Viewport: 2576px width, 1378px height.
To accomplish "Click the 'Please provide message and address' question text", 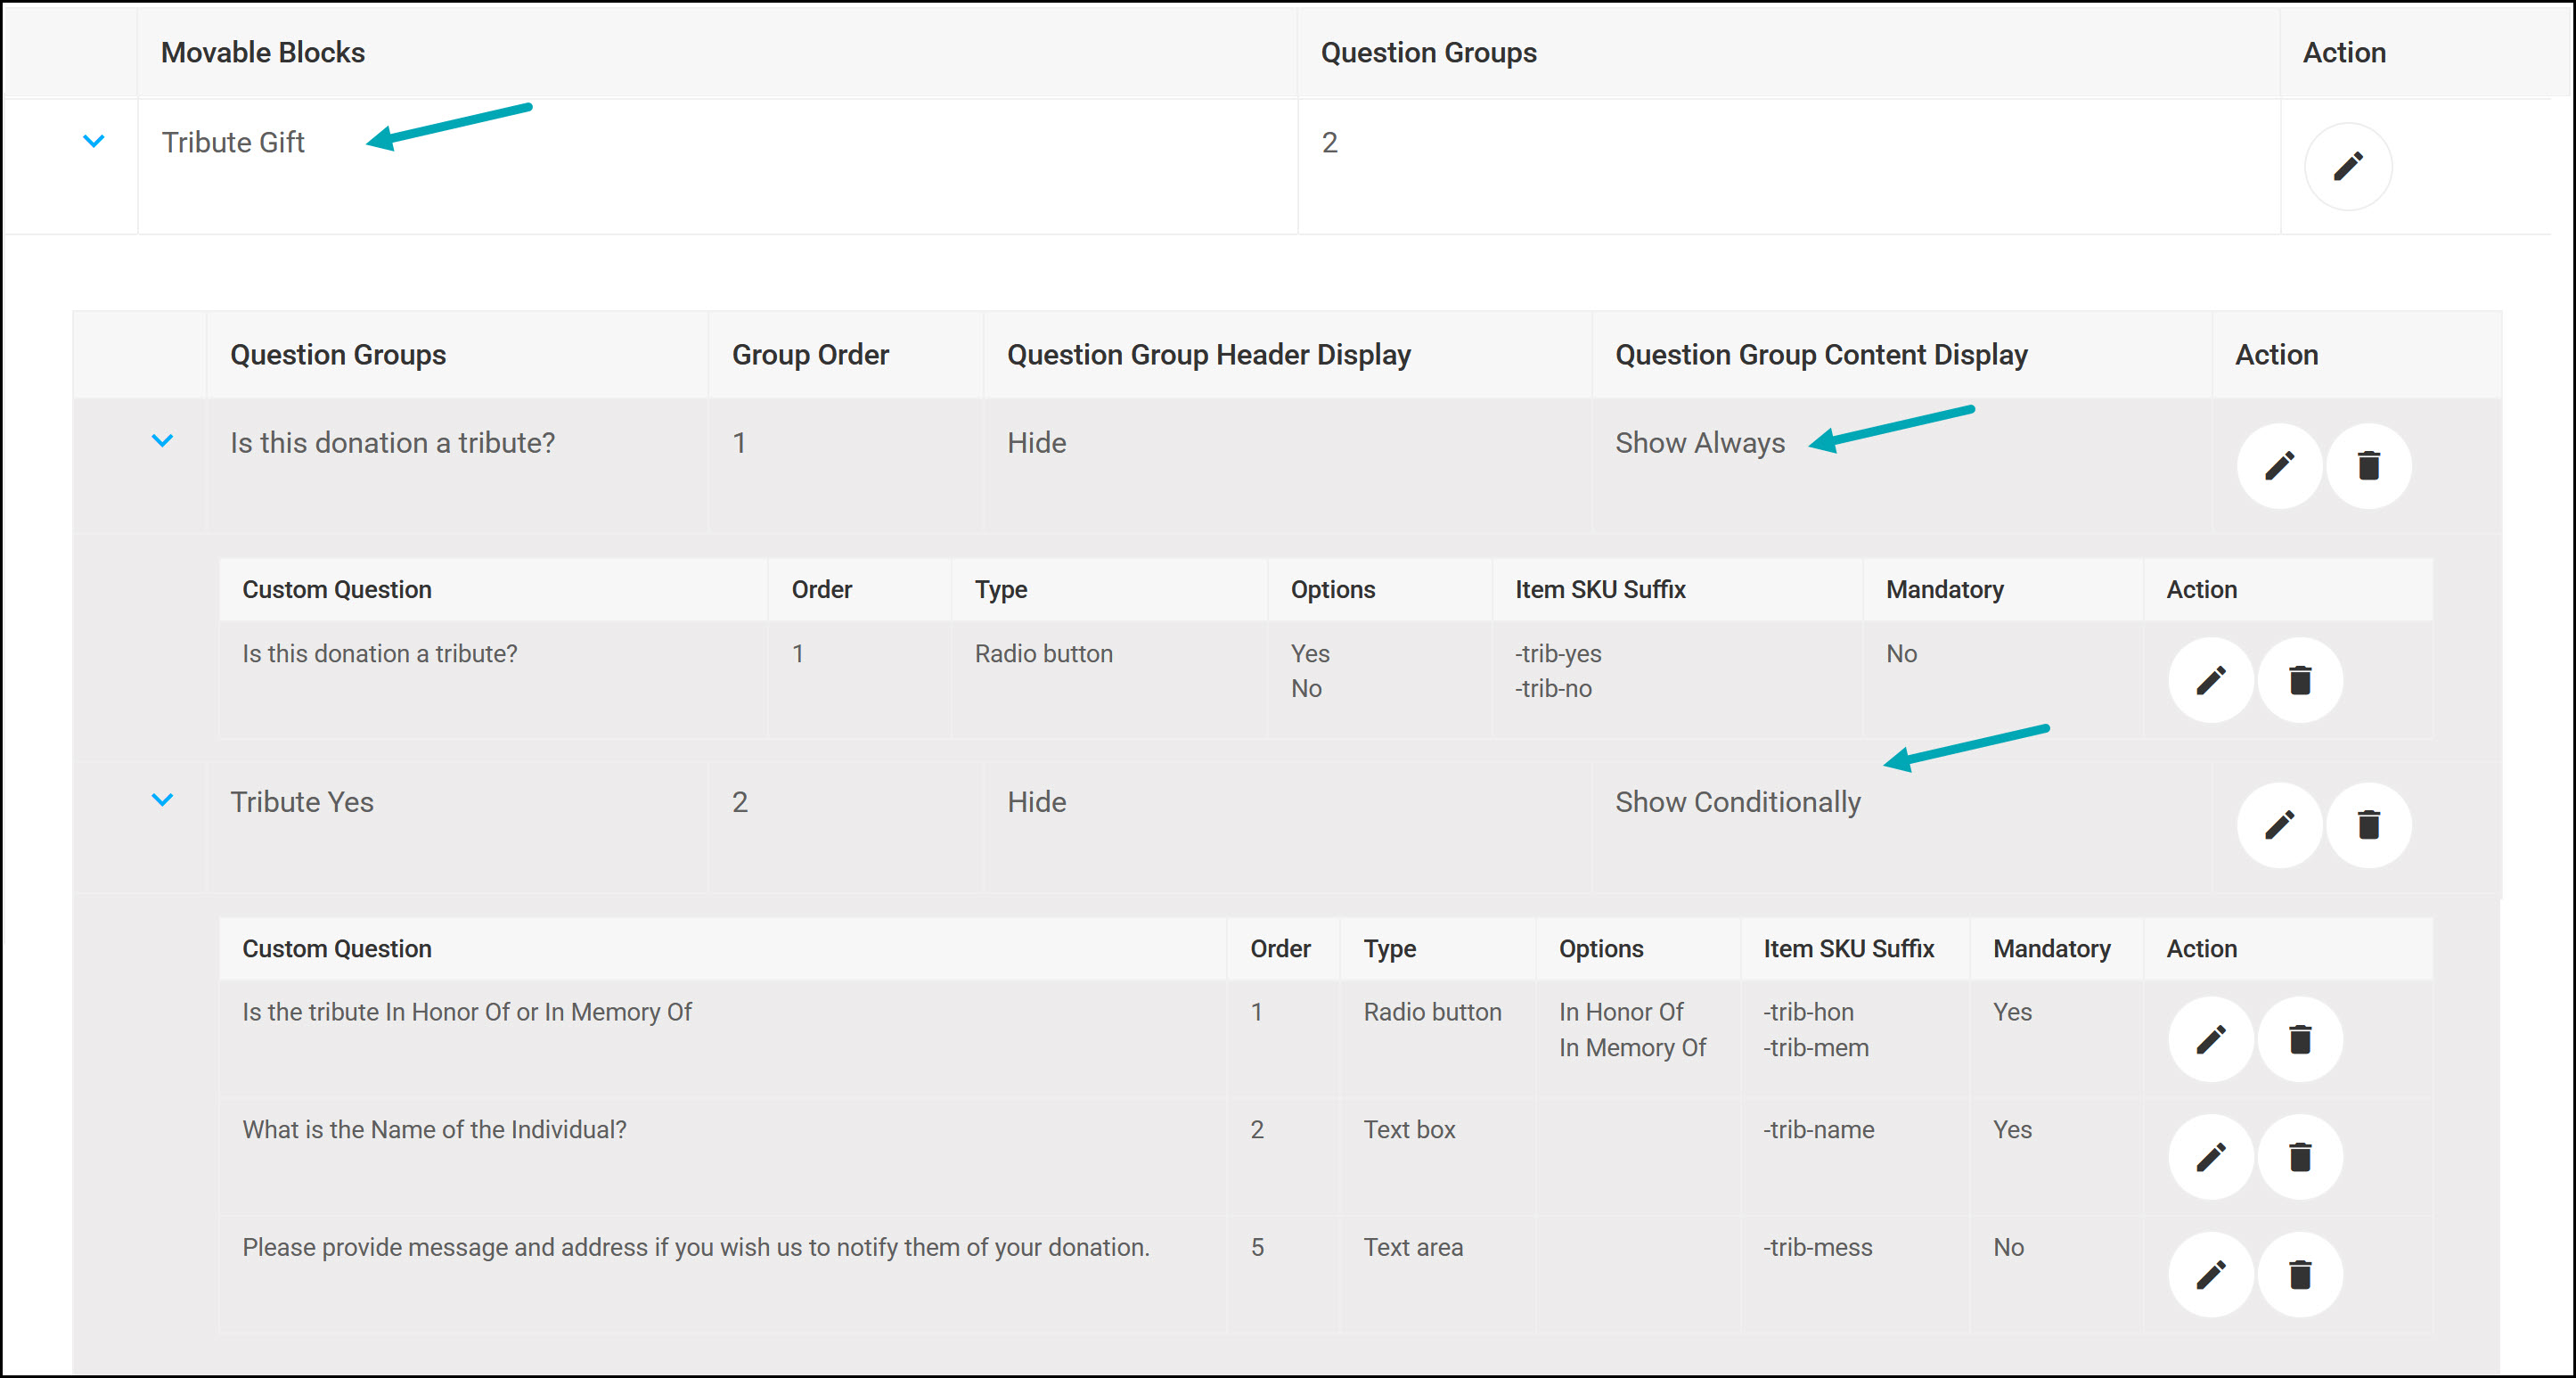I will (696, 1247).
